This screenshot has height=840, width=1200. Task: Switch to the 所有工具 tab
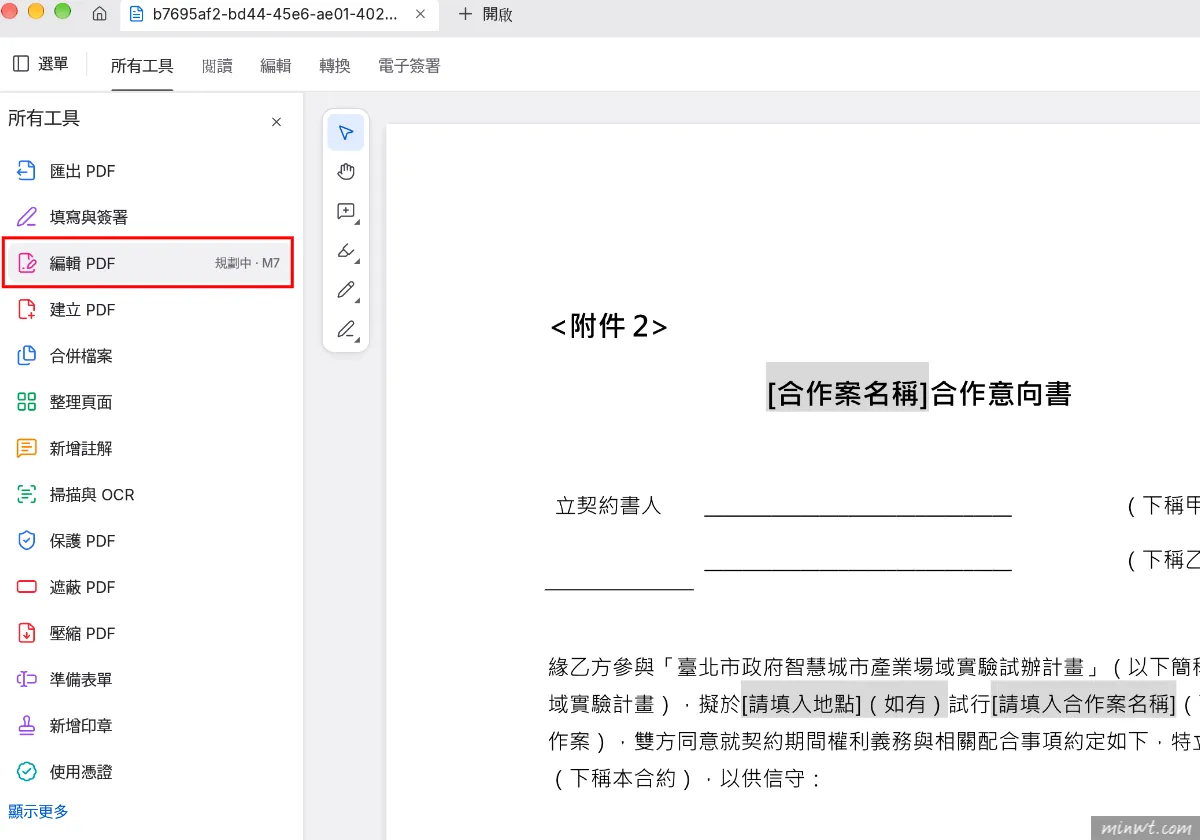point(142,66)
